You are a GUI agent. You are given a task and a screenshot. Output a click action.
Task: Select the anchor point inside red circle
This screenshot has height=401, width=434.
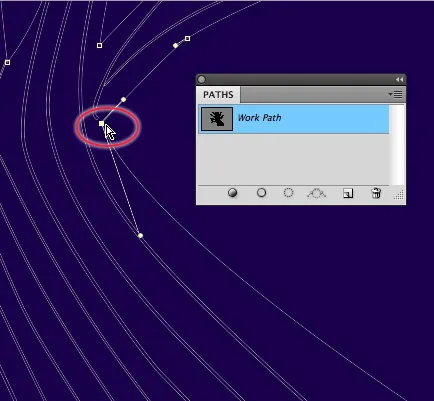(x=101, y=123)
